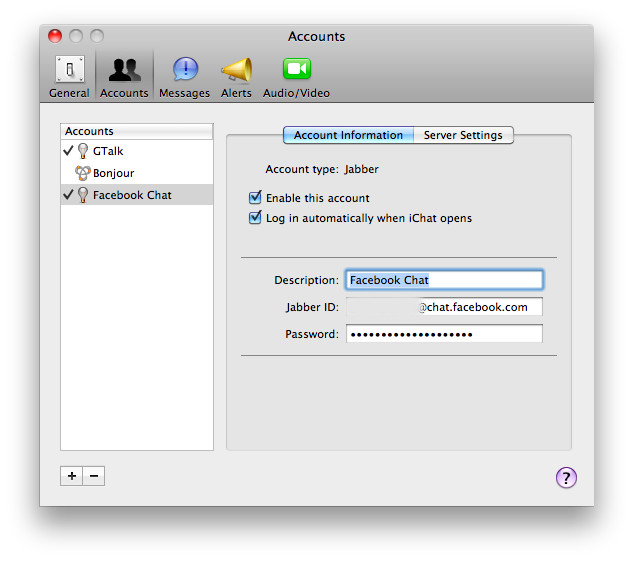Click the GTalk lightbulb icon
The height and width of the screenshot is (561, 634).
point(83,151)
